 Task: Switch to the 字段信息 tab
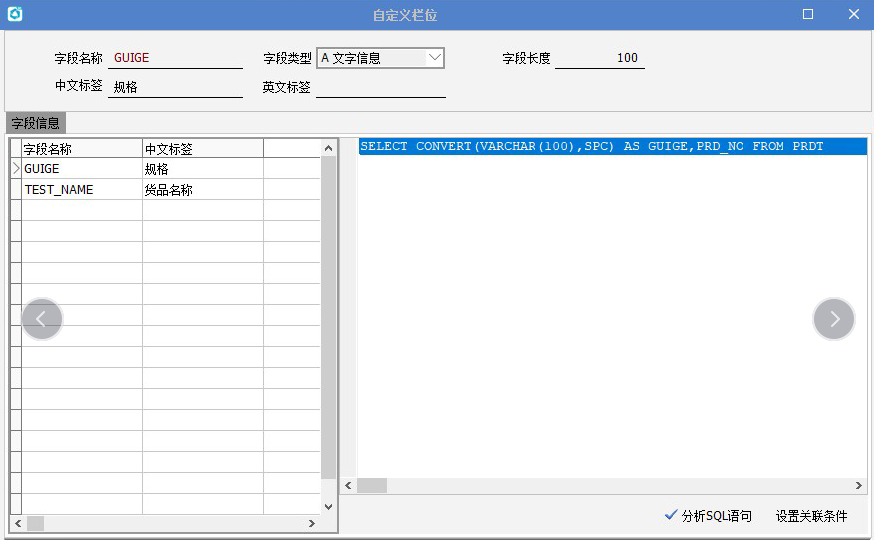point(35,123)
